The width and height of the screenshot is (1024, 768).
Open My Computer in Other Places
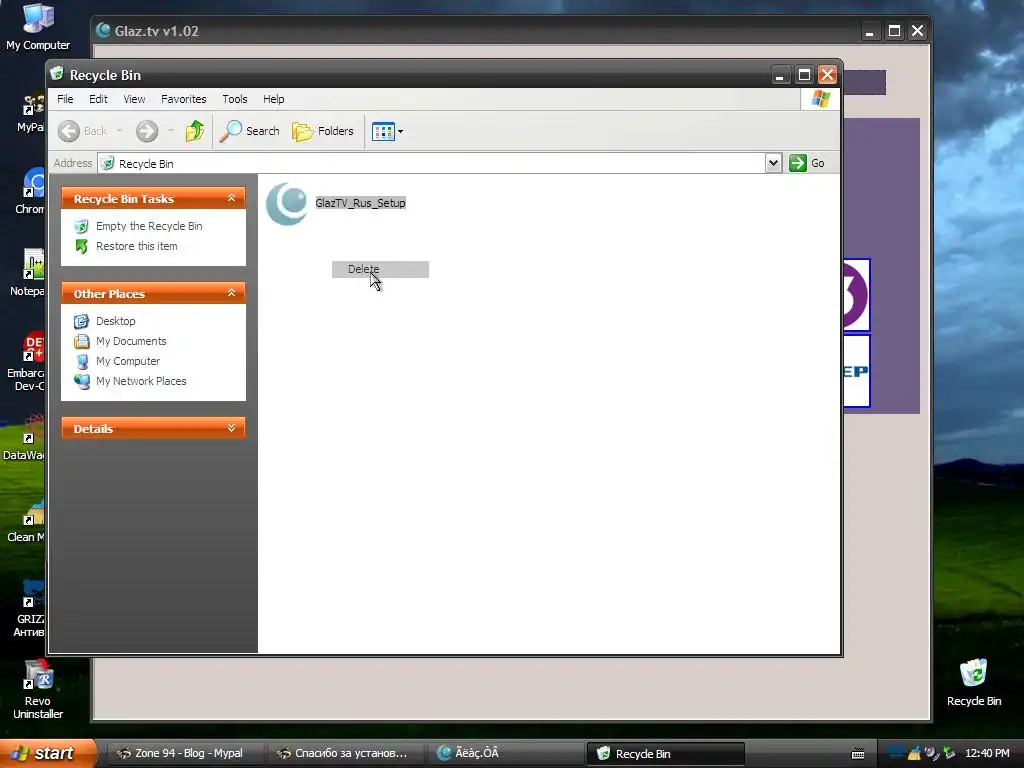coord(128,361)
